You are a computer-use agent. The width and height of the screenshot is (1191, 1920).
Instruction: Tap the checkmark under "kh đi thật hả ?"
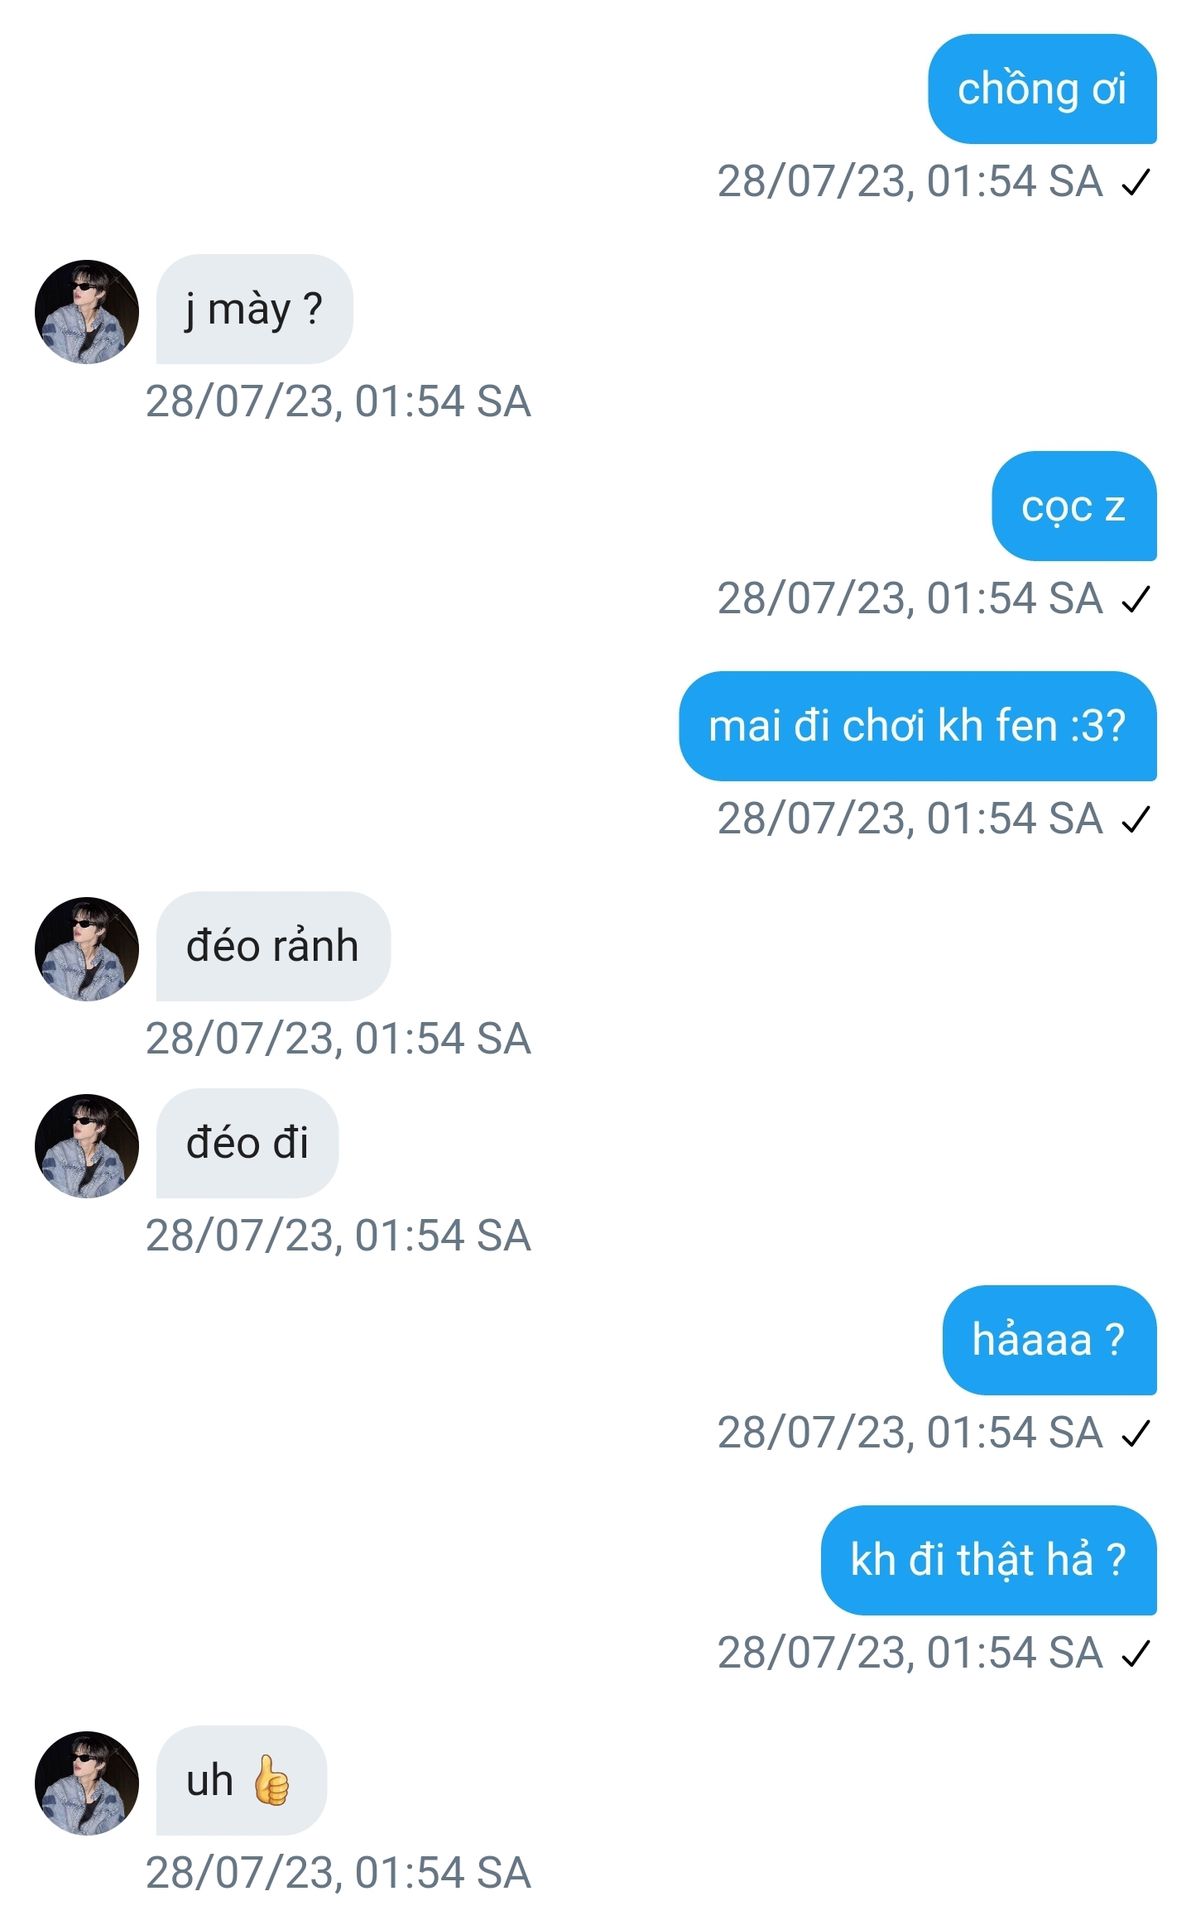point(1136,1654)
